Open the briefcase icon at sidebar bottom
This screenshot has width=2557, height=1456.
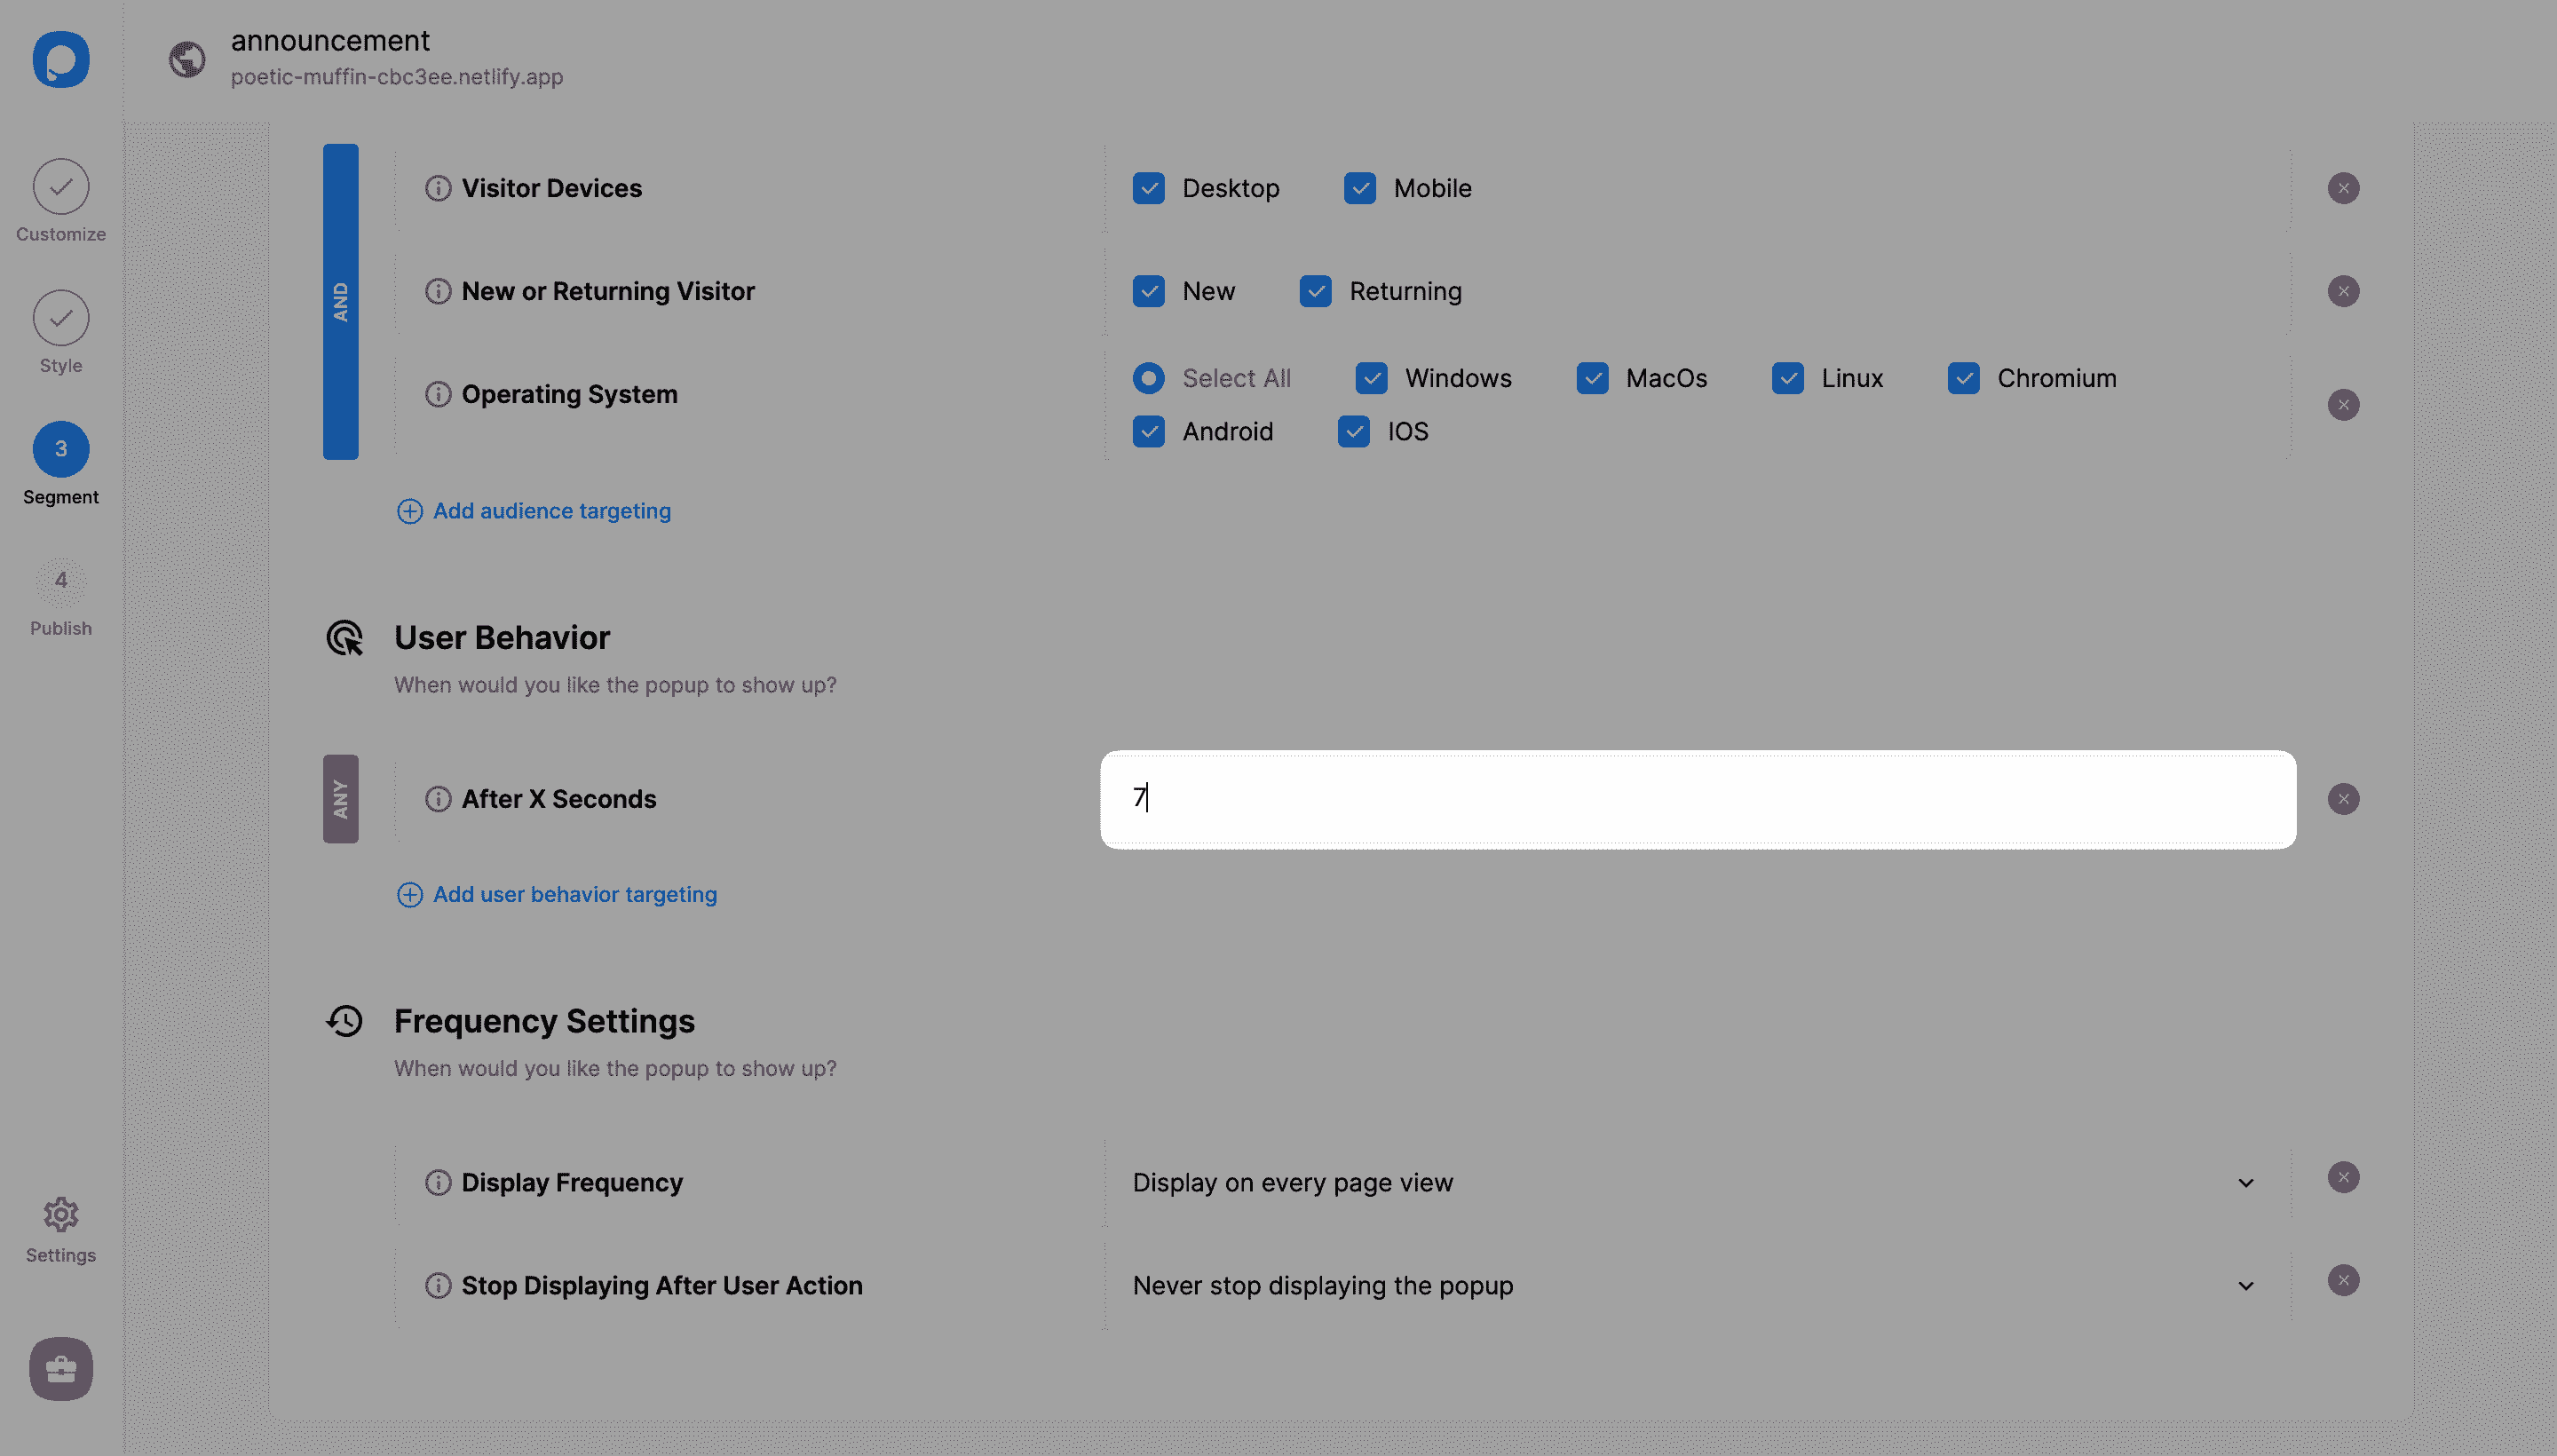coord(61,1368)
